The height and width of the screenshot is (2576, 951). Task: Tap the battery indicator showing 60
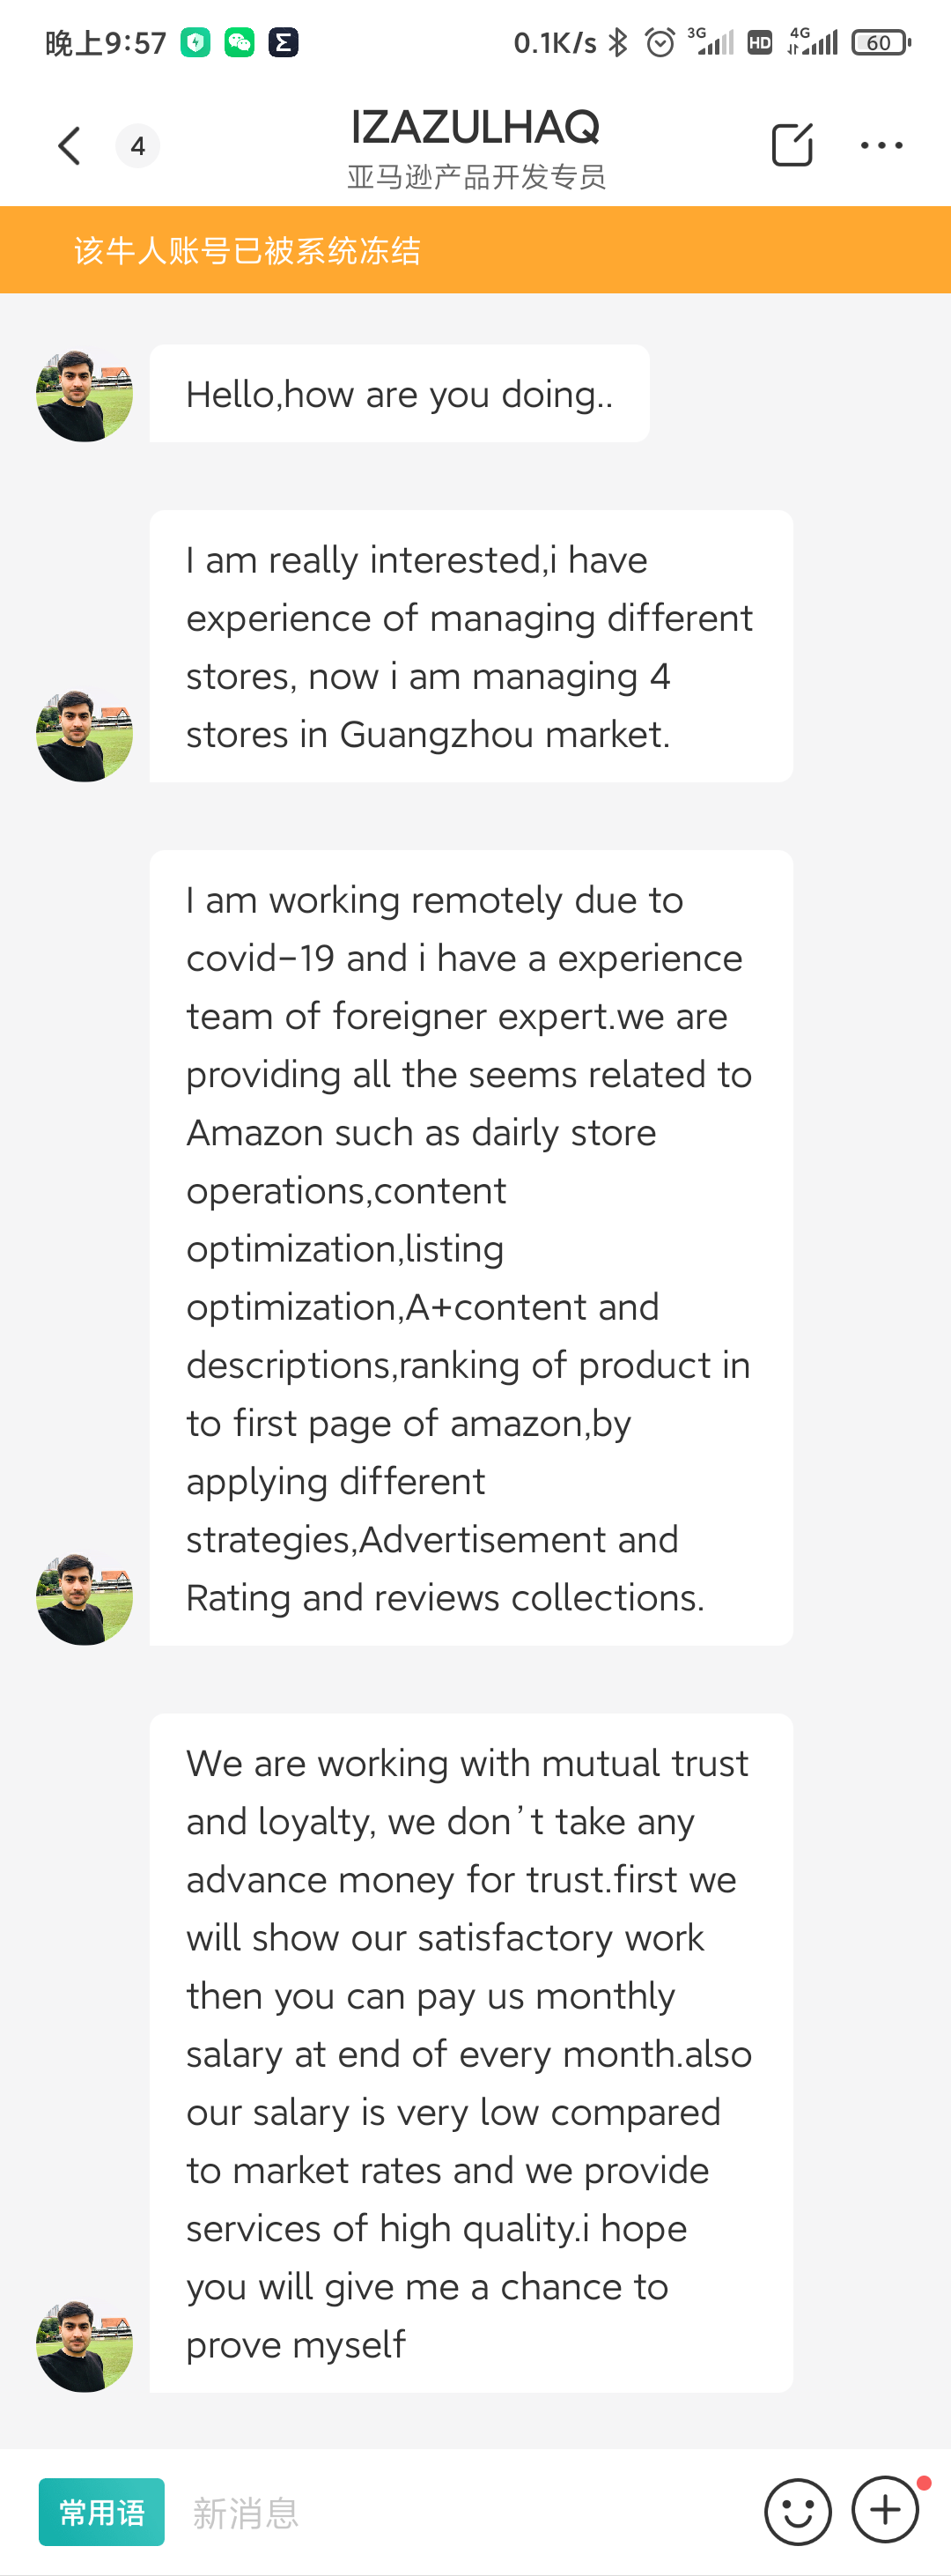[880, 43]
